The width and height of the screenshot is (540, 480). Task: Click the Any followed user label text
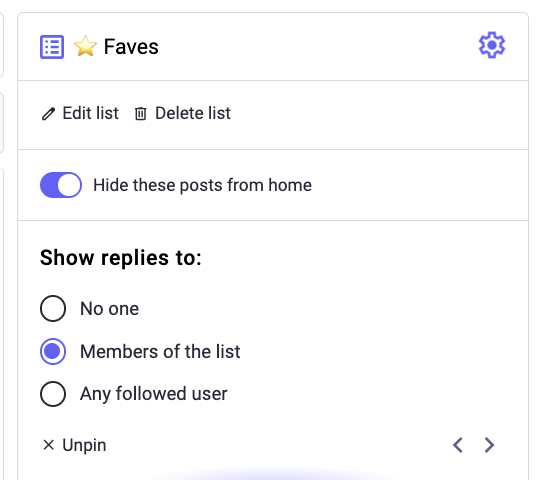[x=154, y=394]
